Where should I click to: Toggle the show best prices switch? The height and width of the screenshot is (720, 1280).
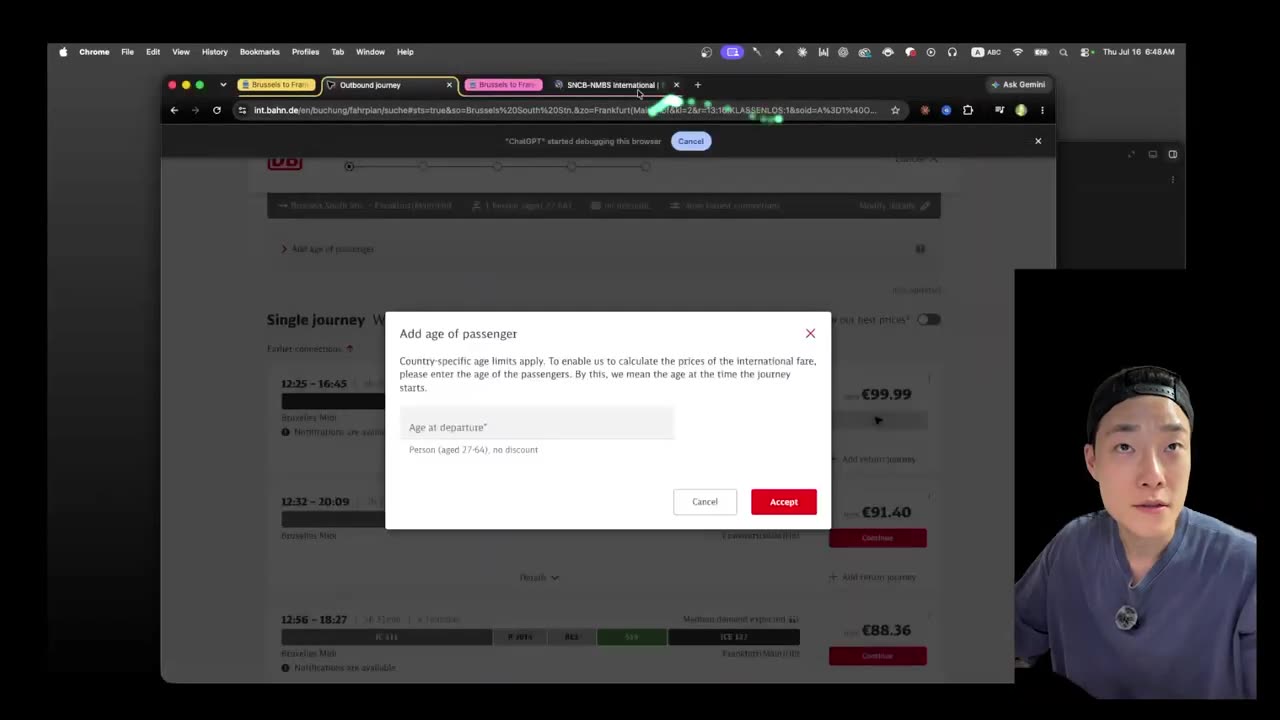coord(929,320)
